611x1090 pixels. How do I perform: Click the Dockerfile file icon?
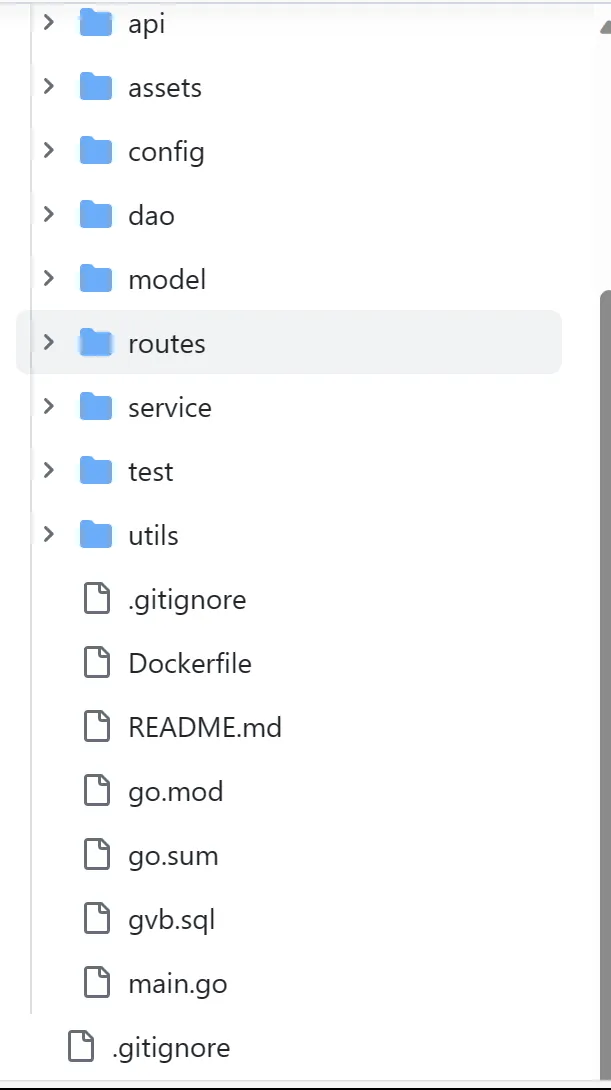(97, 664)
